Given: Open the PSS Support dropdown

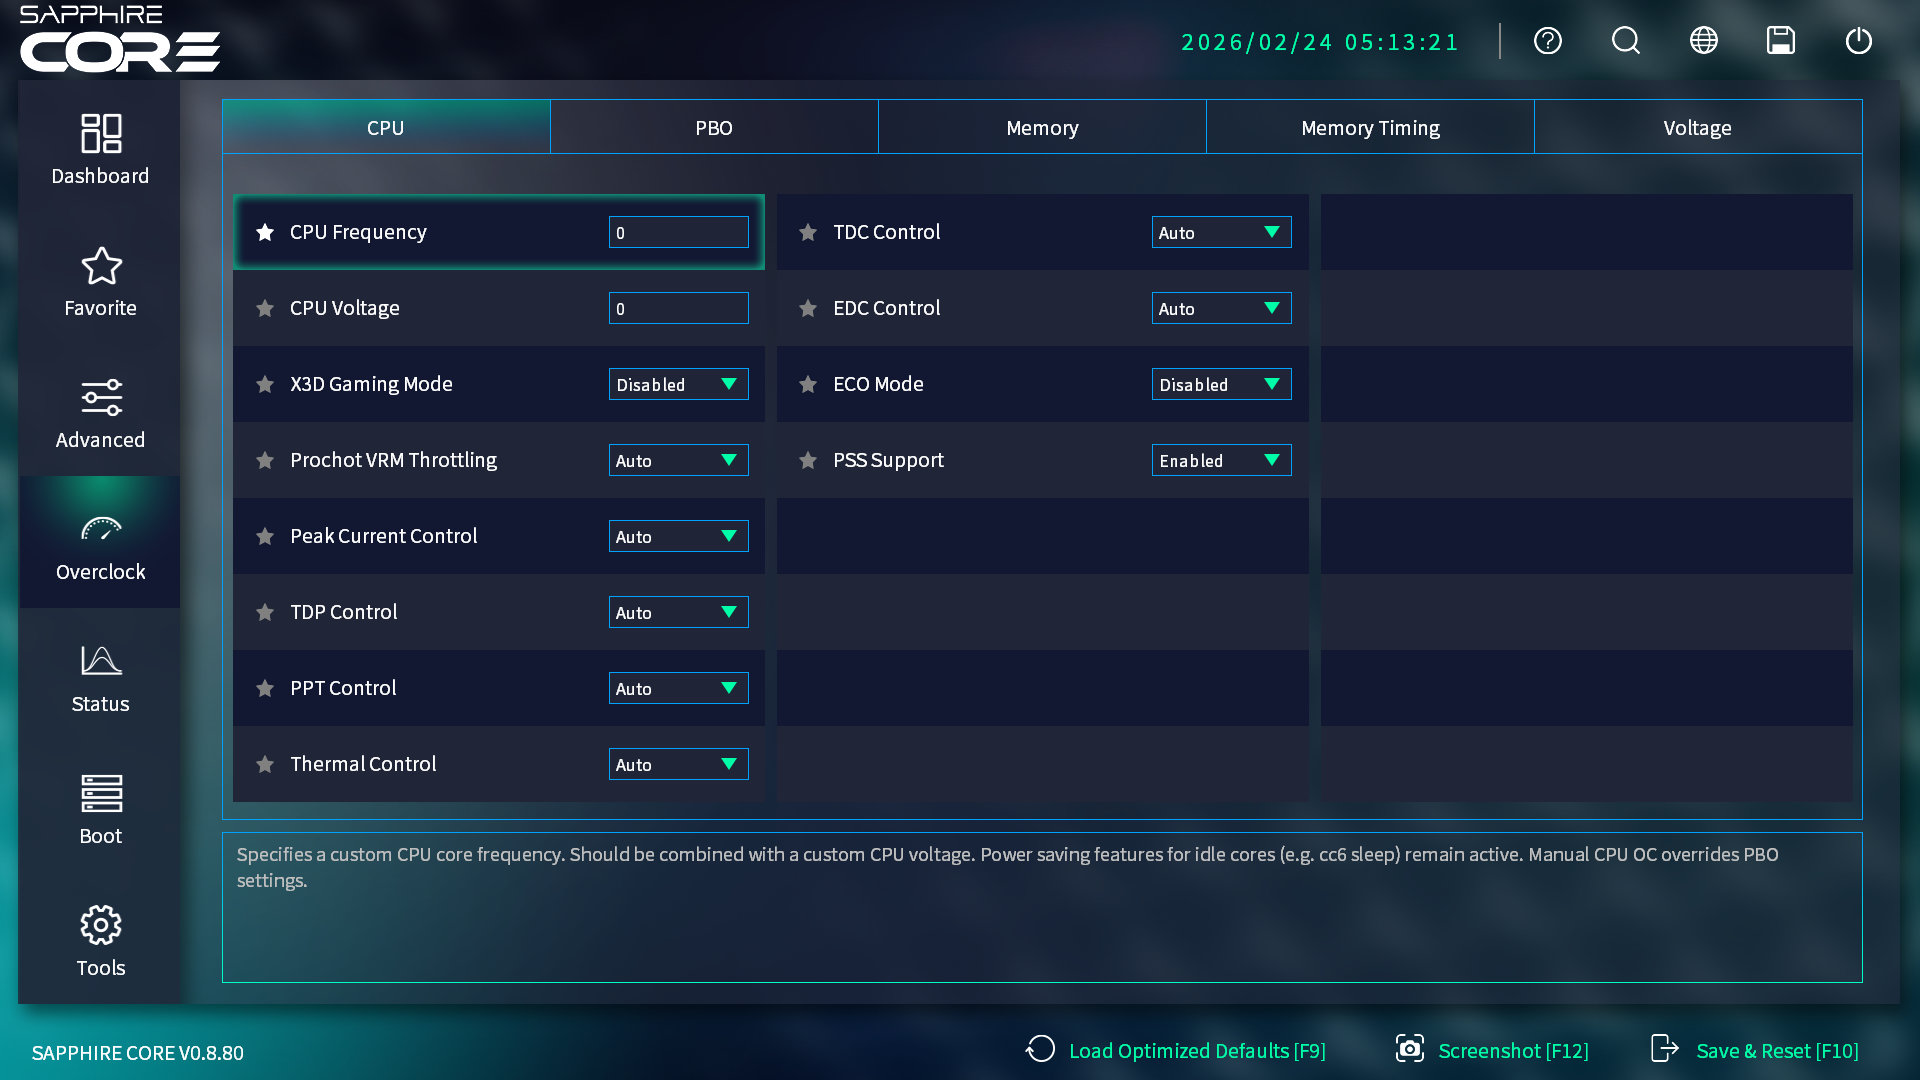Looking at the screenshot, I should coord(1220,460).
